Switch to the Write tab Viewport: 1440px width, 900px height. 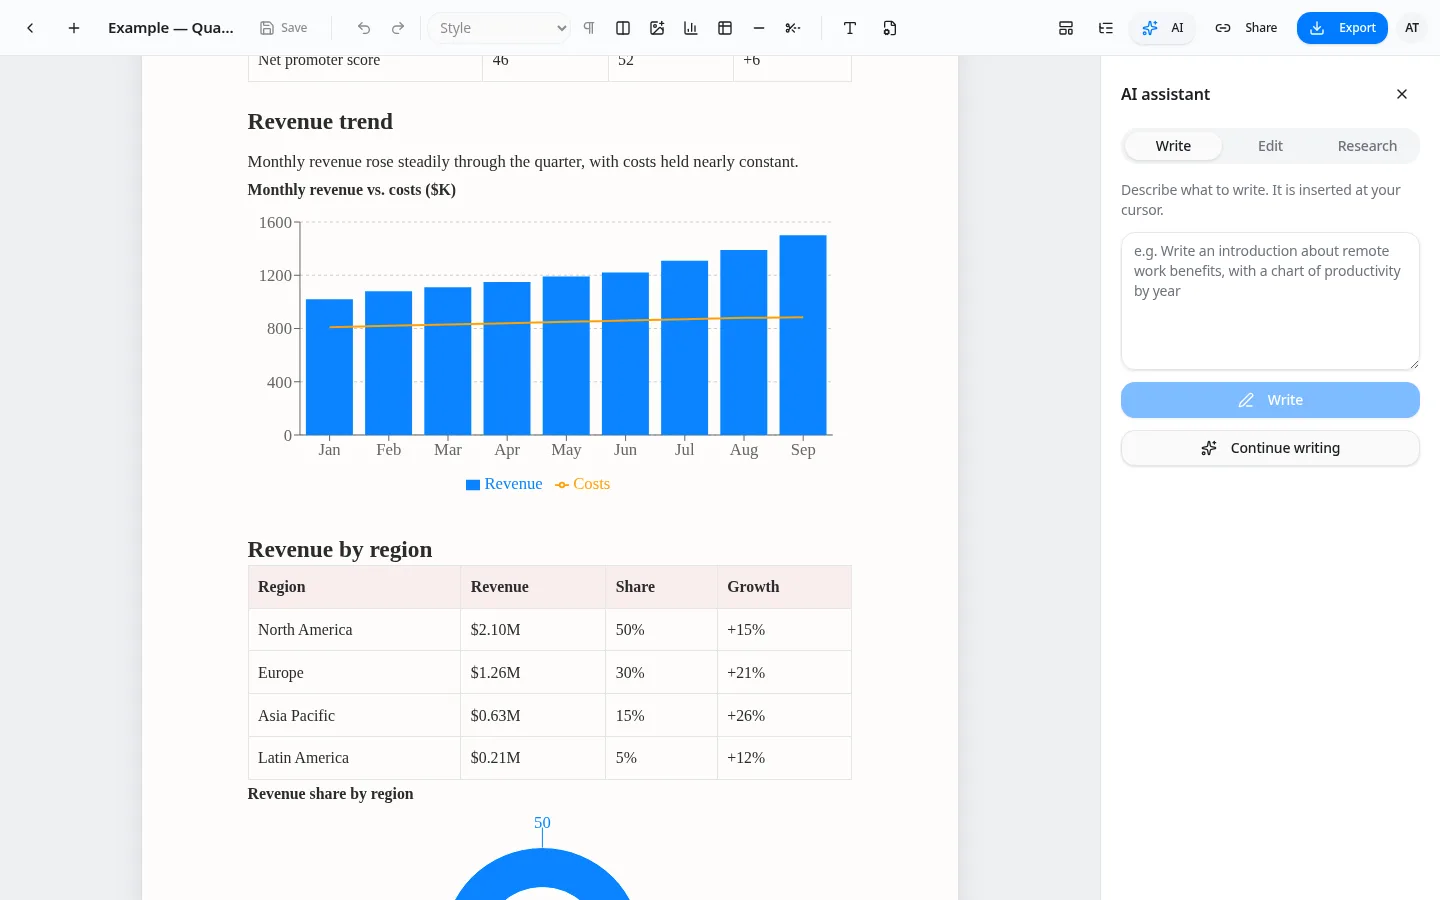pyautogui.click(x=1173, y=146)
